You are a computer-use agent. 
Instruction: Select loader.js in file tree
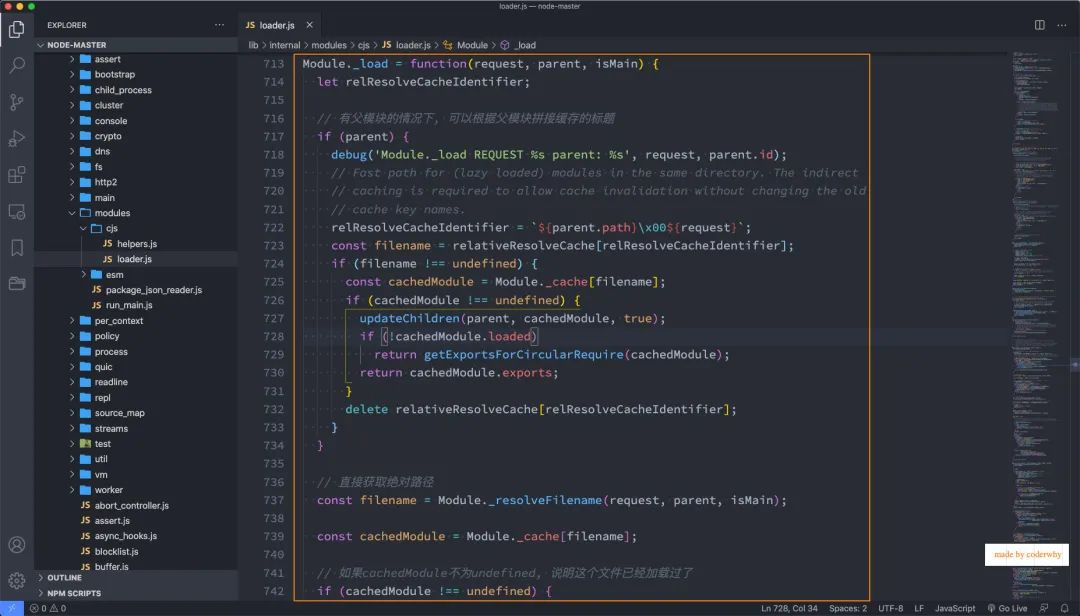coord(136,259)
